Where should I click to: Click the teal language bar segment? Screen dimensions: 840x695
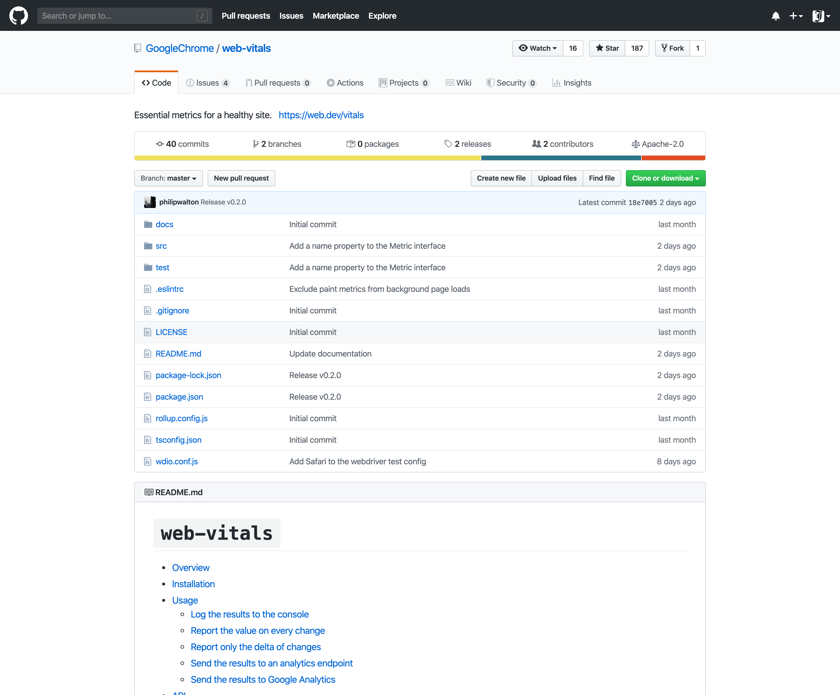coord(561,158)
